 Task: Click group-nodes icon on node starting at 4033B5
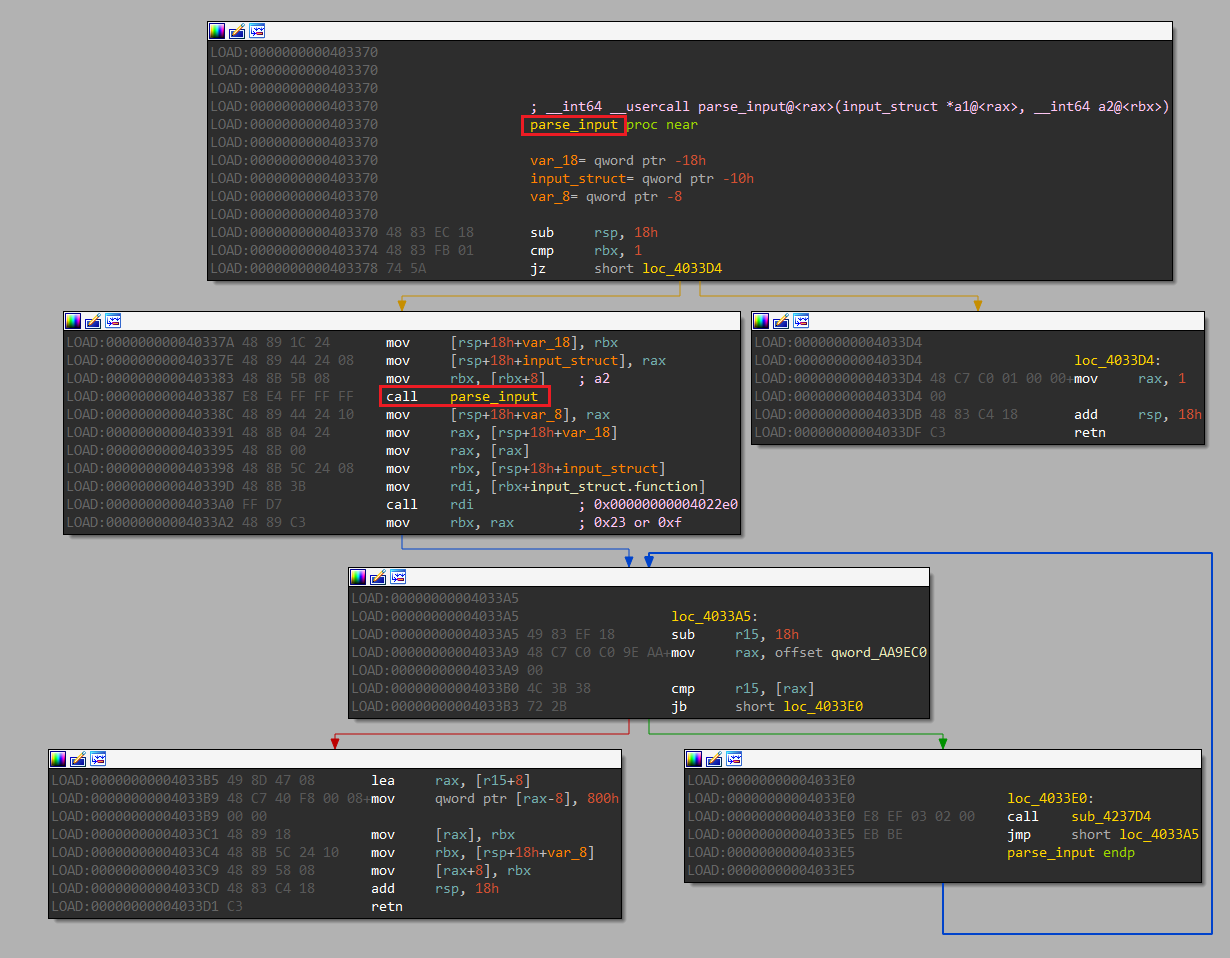pyautogui.click(x=98, y=759)
